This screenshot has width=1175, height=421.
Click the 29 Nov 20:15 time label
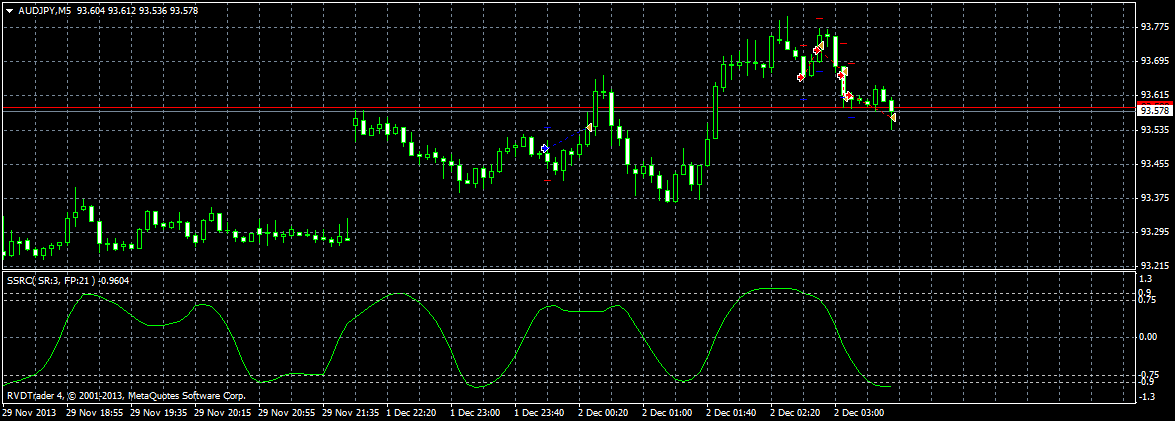221,413
